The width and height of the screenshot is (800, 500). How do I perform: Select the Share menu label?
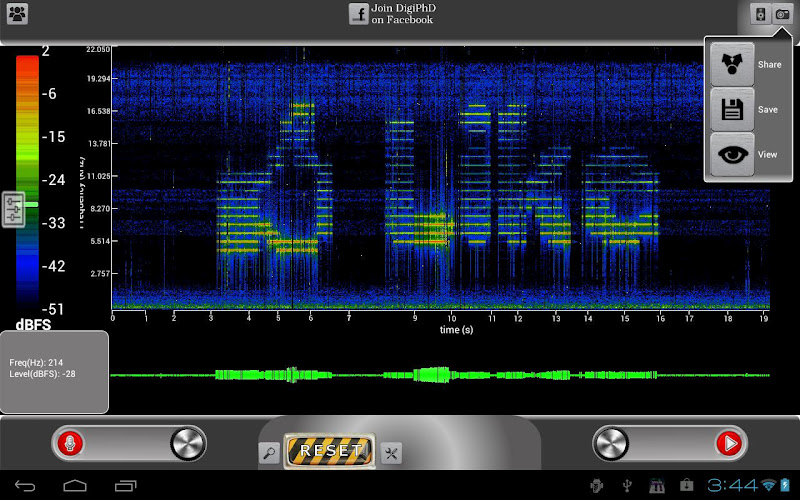769,65
